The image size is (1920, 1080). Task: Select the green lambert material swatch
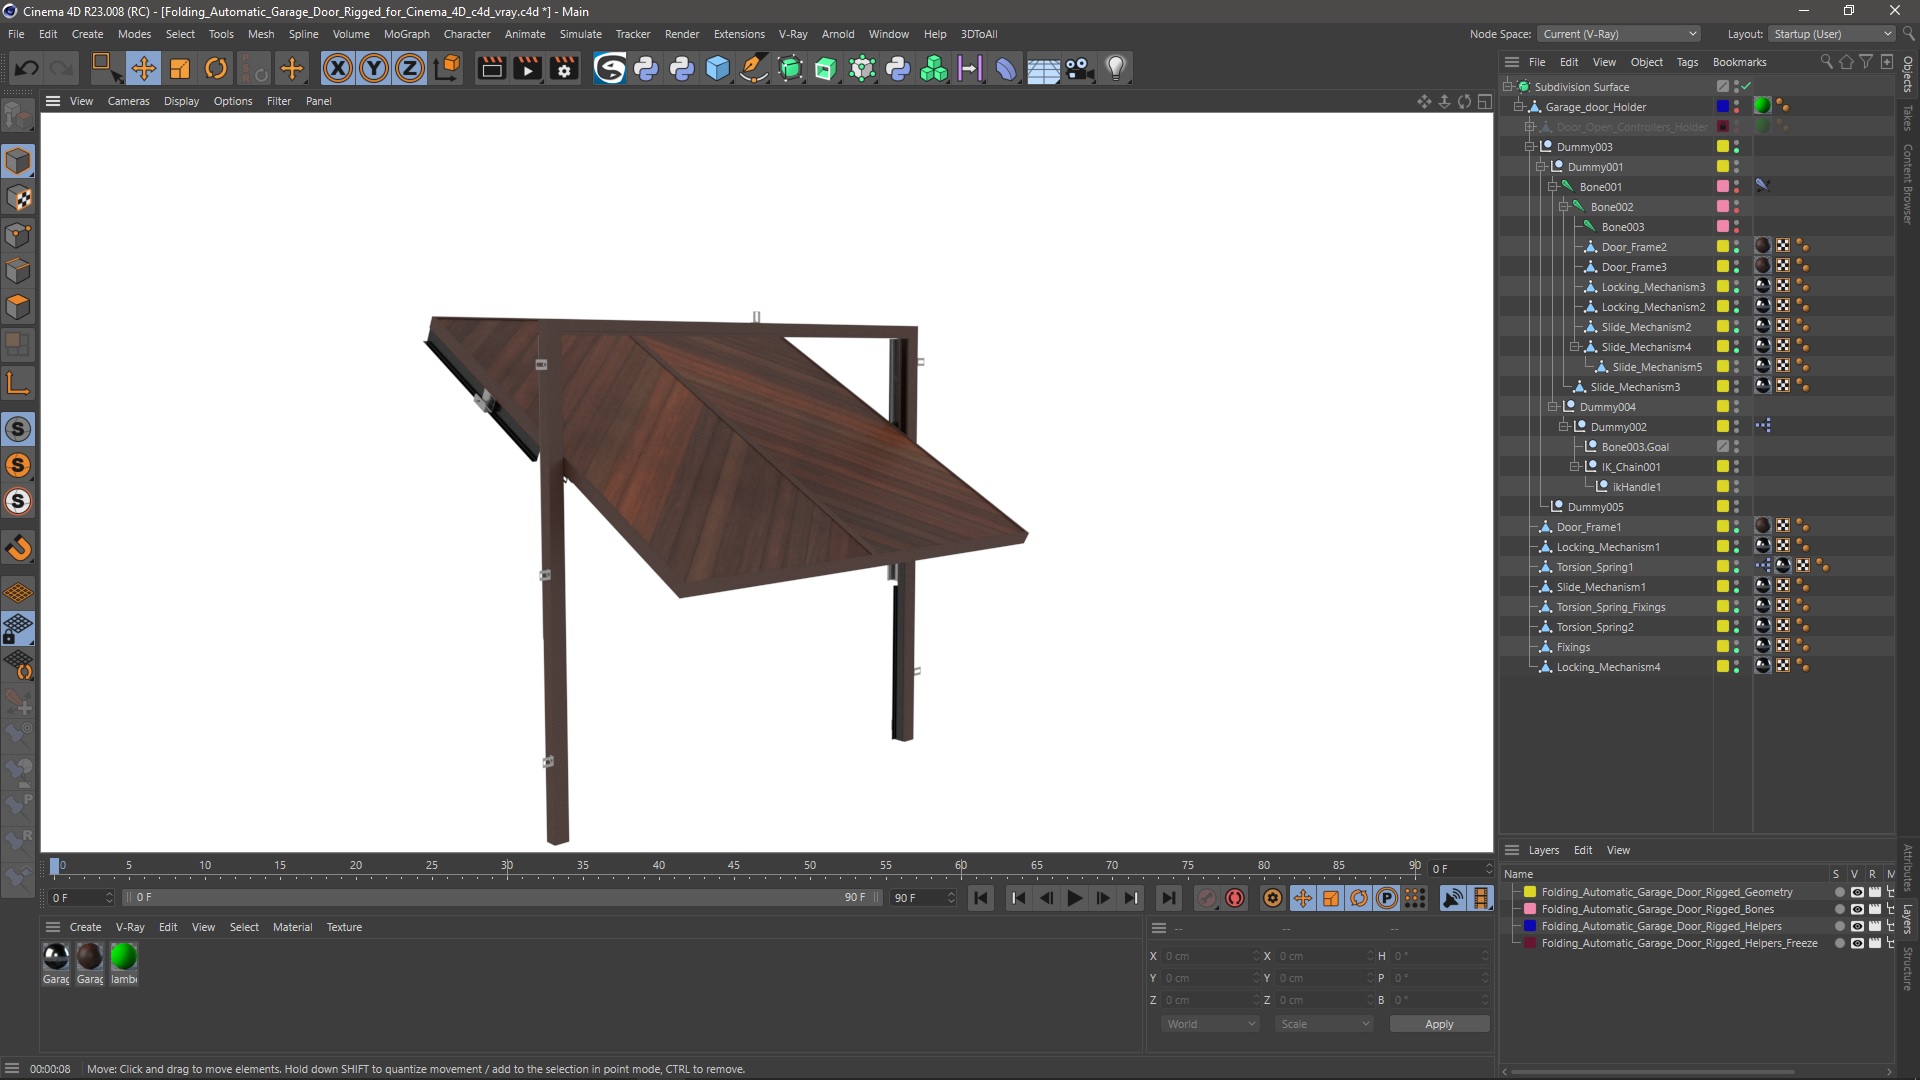pyautogui.click(x=124, y=957)
